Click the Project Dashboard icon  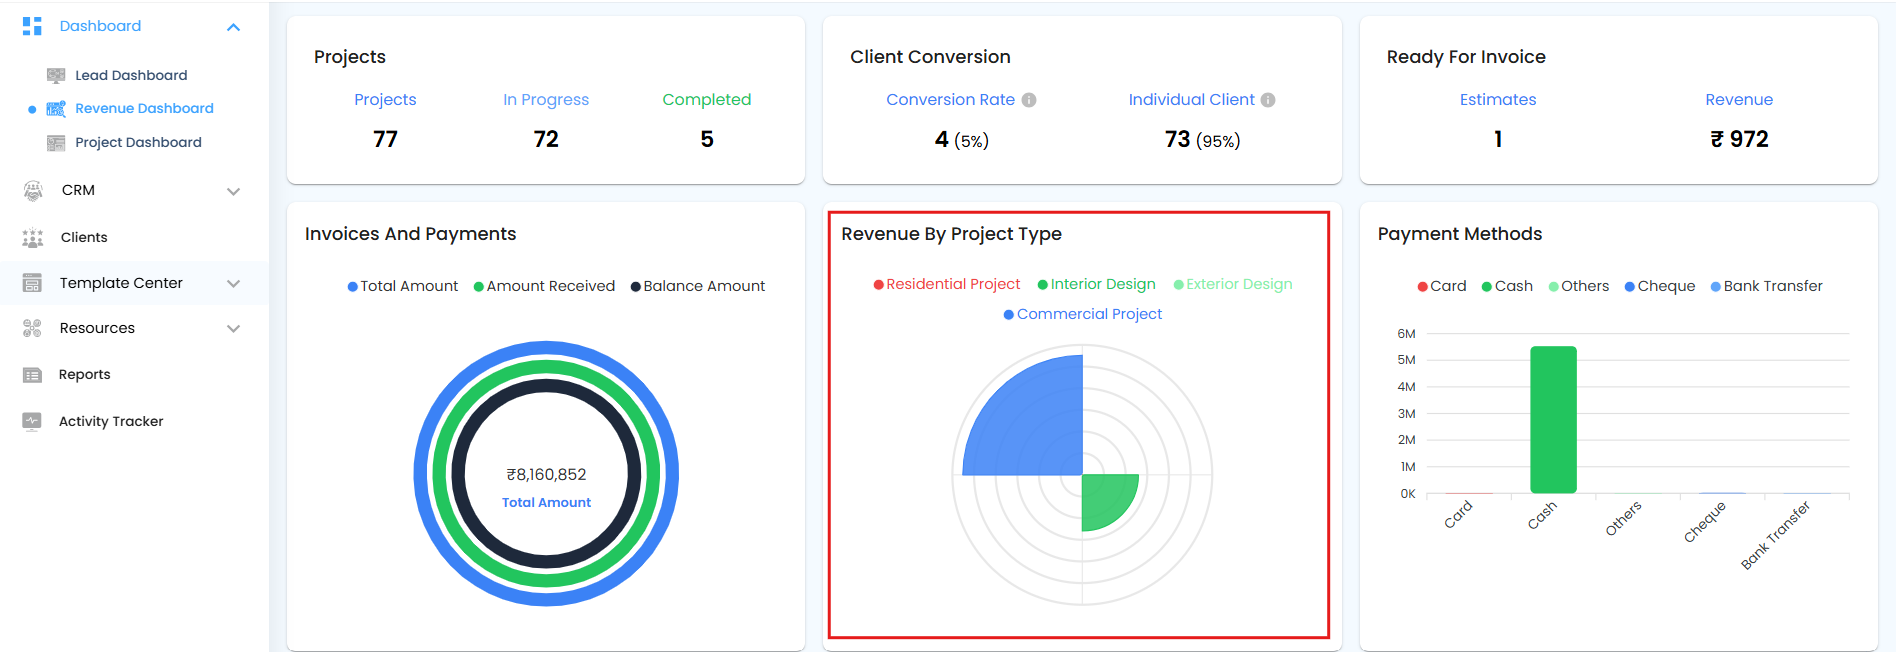tap(56, 143)
